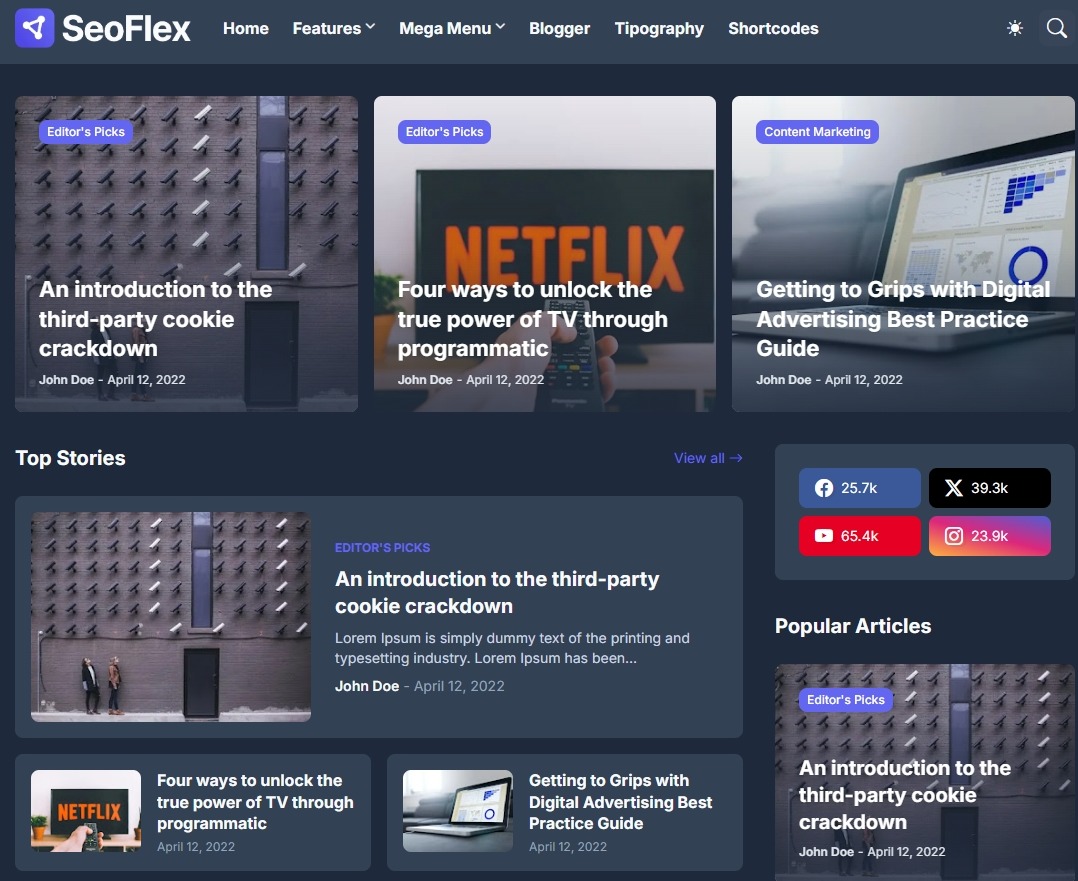Open small card title Four ways to unlock TV
Viewport: 1078px width, 881px height.
255,802
